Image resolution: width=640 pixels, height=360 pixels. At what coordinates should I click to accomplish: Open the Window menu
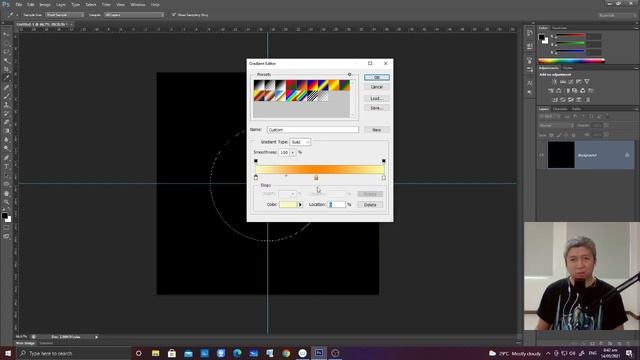tap(138, 4)
